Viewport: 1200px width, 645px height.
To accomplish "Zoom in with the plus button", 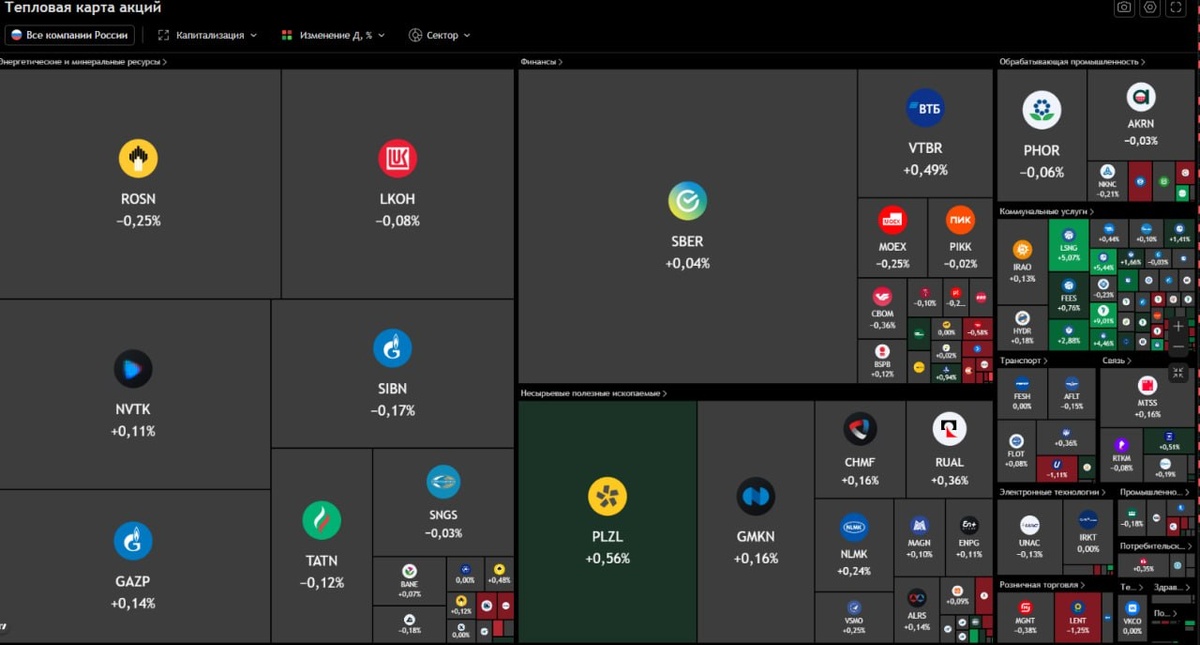I will pos(1178,326).
